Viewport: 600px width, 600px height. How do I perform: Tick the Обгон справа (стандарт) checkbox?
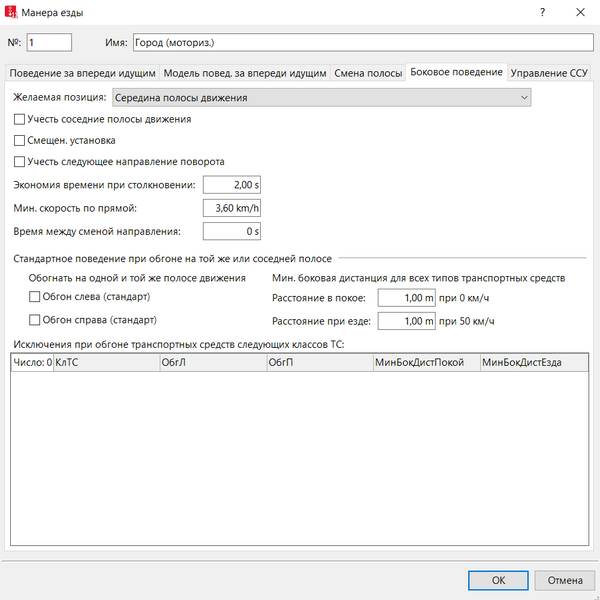pos(34,321)
